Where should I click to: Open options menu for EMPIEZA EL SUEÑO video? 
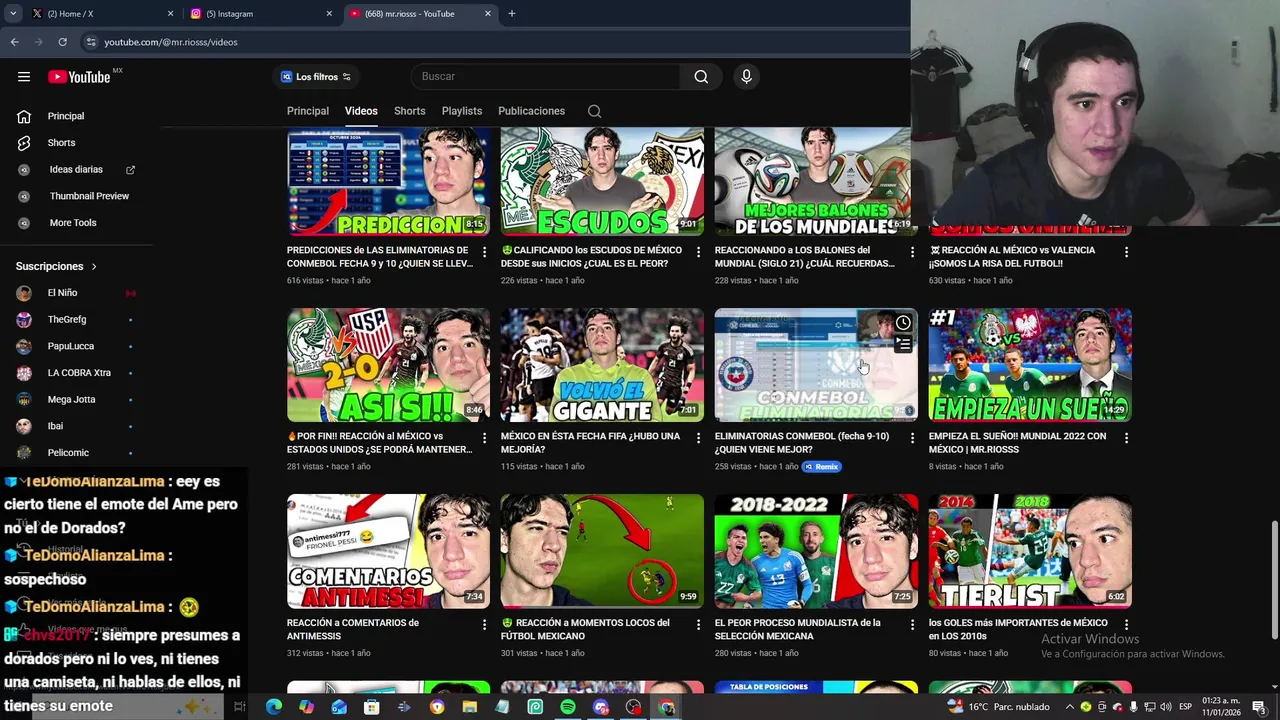[x=1126, y=438]
